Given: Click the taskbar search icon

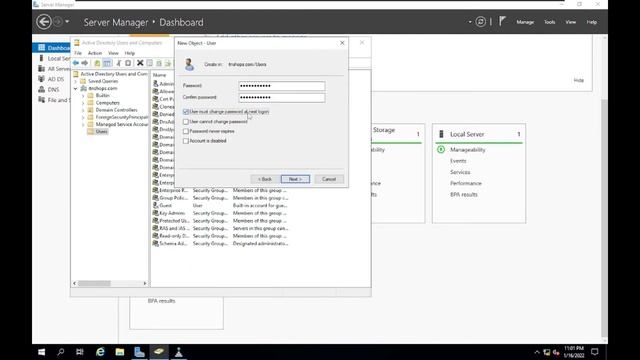Looking at the screenshot, I should tap(61, 352).
